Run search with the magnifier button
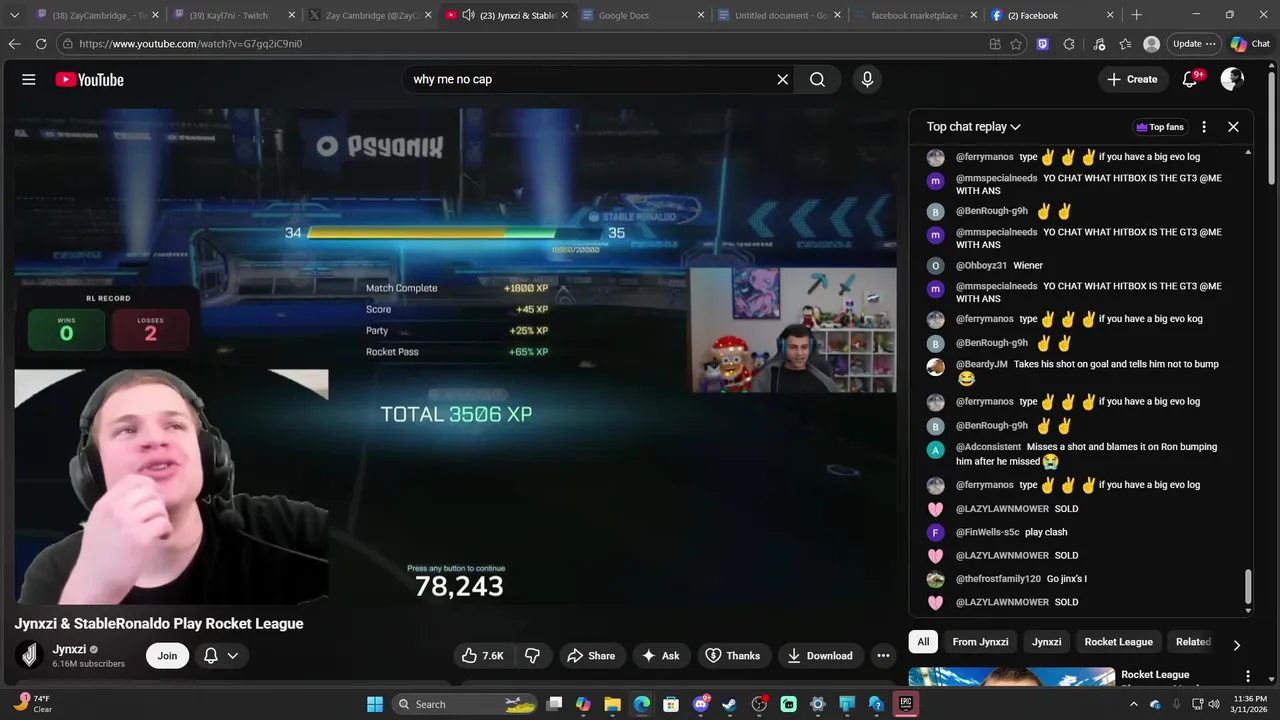The image size is (1280, 720). [x=817, y=80]
